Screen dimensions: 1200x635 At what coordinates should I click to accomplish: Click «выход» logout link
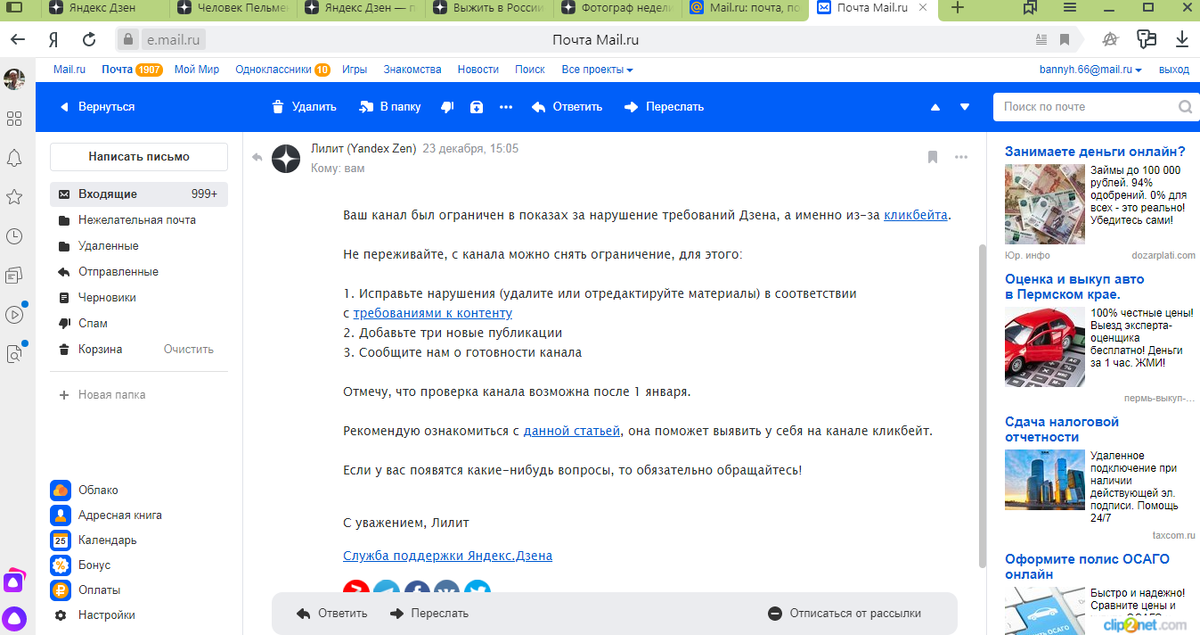pyautogui.click(x=1174, y=70)
